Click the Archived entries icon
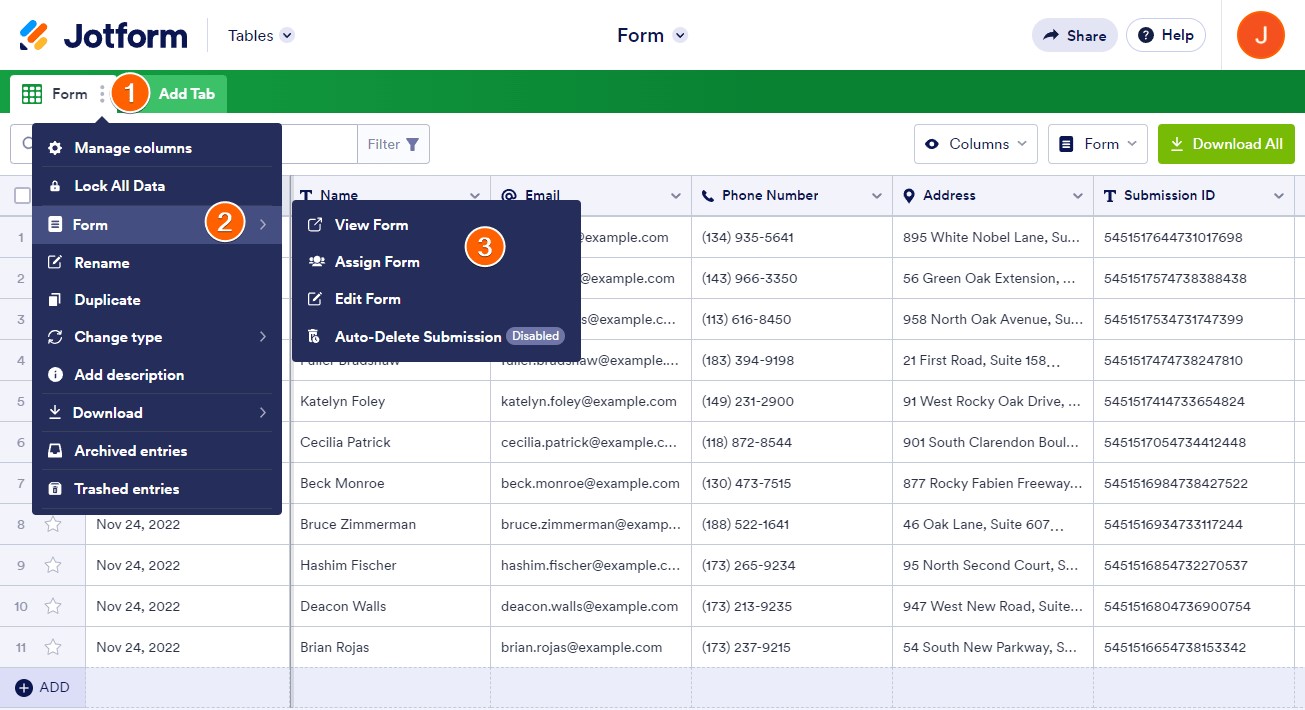This screenshot has width=1305, height=710. point(57,450)
